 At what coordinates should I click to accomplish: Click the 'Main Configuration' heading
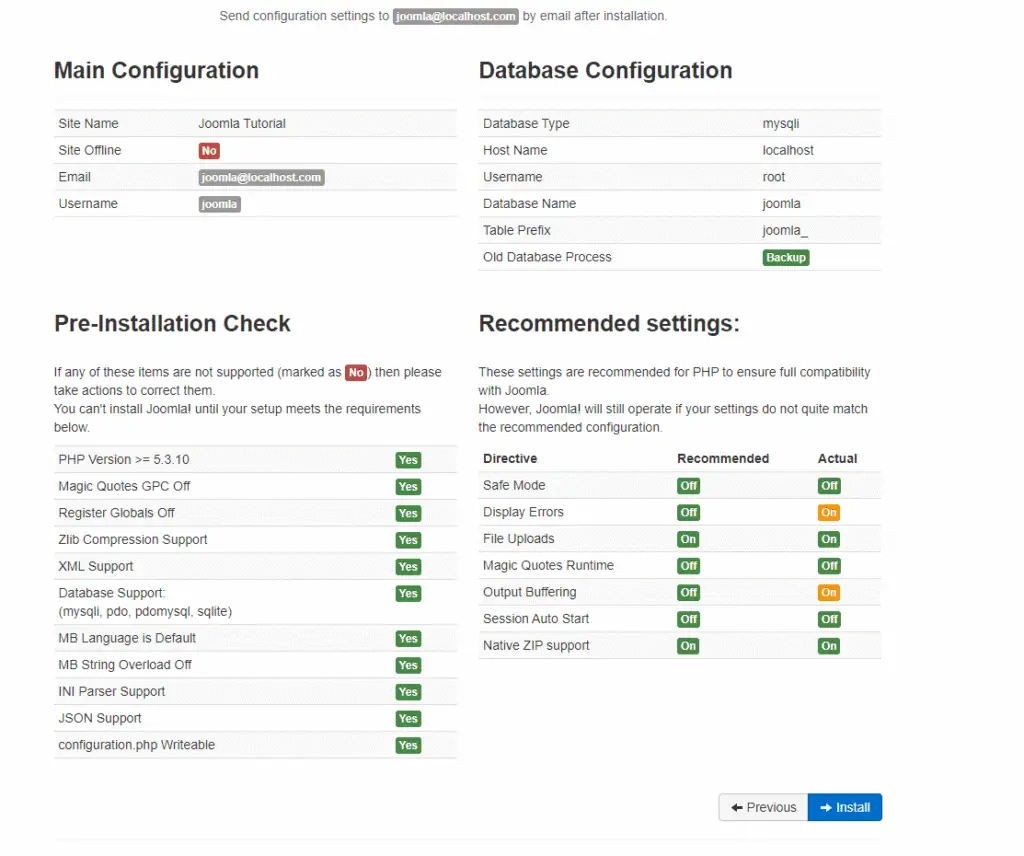[x=156, y=71]
